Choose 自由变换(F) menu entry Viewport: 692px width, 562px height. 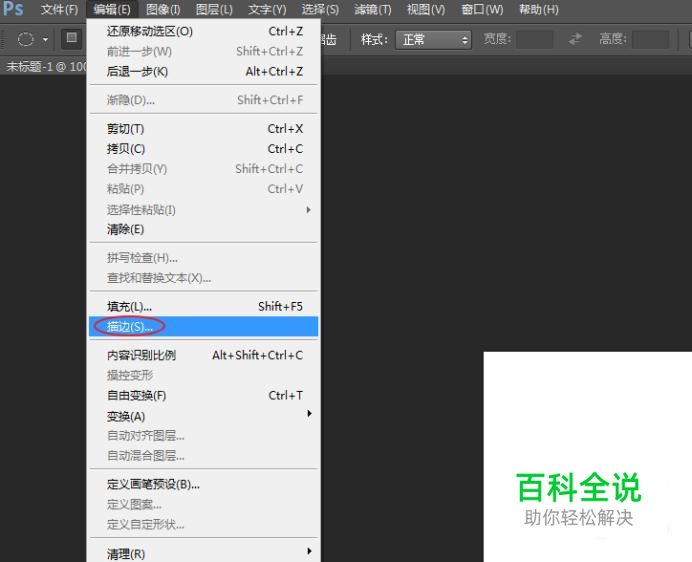203,395
